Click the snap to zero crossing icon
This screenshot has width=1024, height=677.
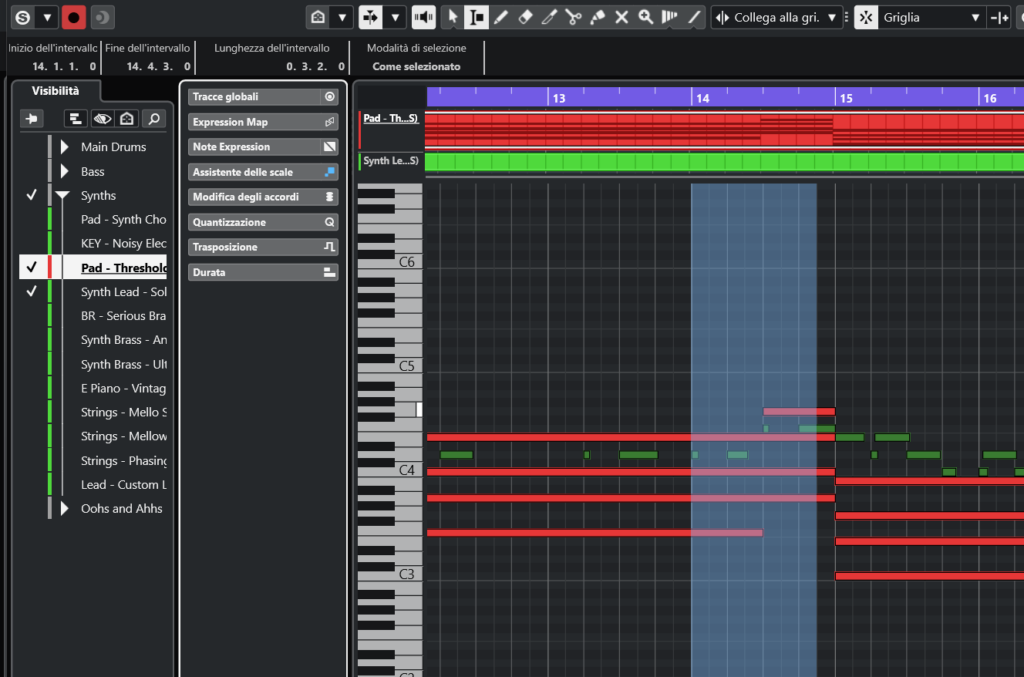pyautogui.click(x=999, y=18)
